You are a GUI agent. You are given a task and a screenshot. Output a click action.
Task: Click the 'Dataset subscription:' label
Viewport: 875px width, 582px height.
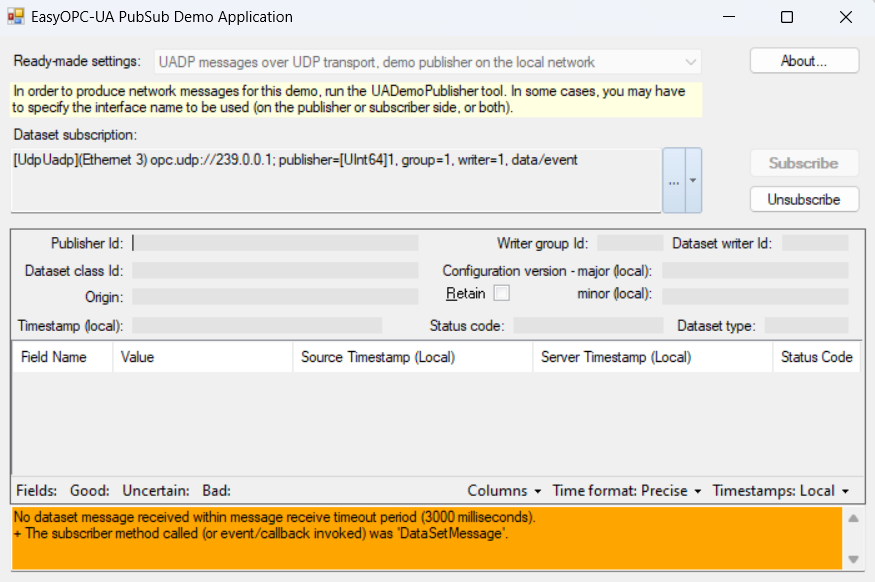[x=75, y=134]
